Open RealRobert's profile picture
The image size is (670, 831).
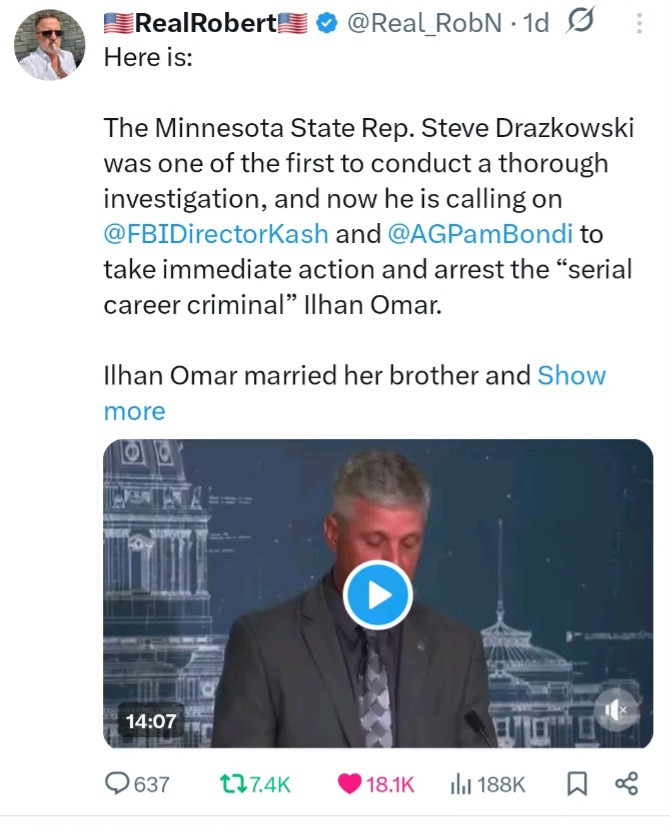(51, 46)
